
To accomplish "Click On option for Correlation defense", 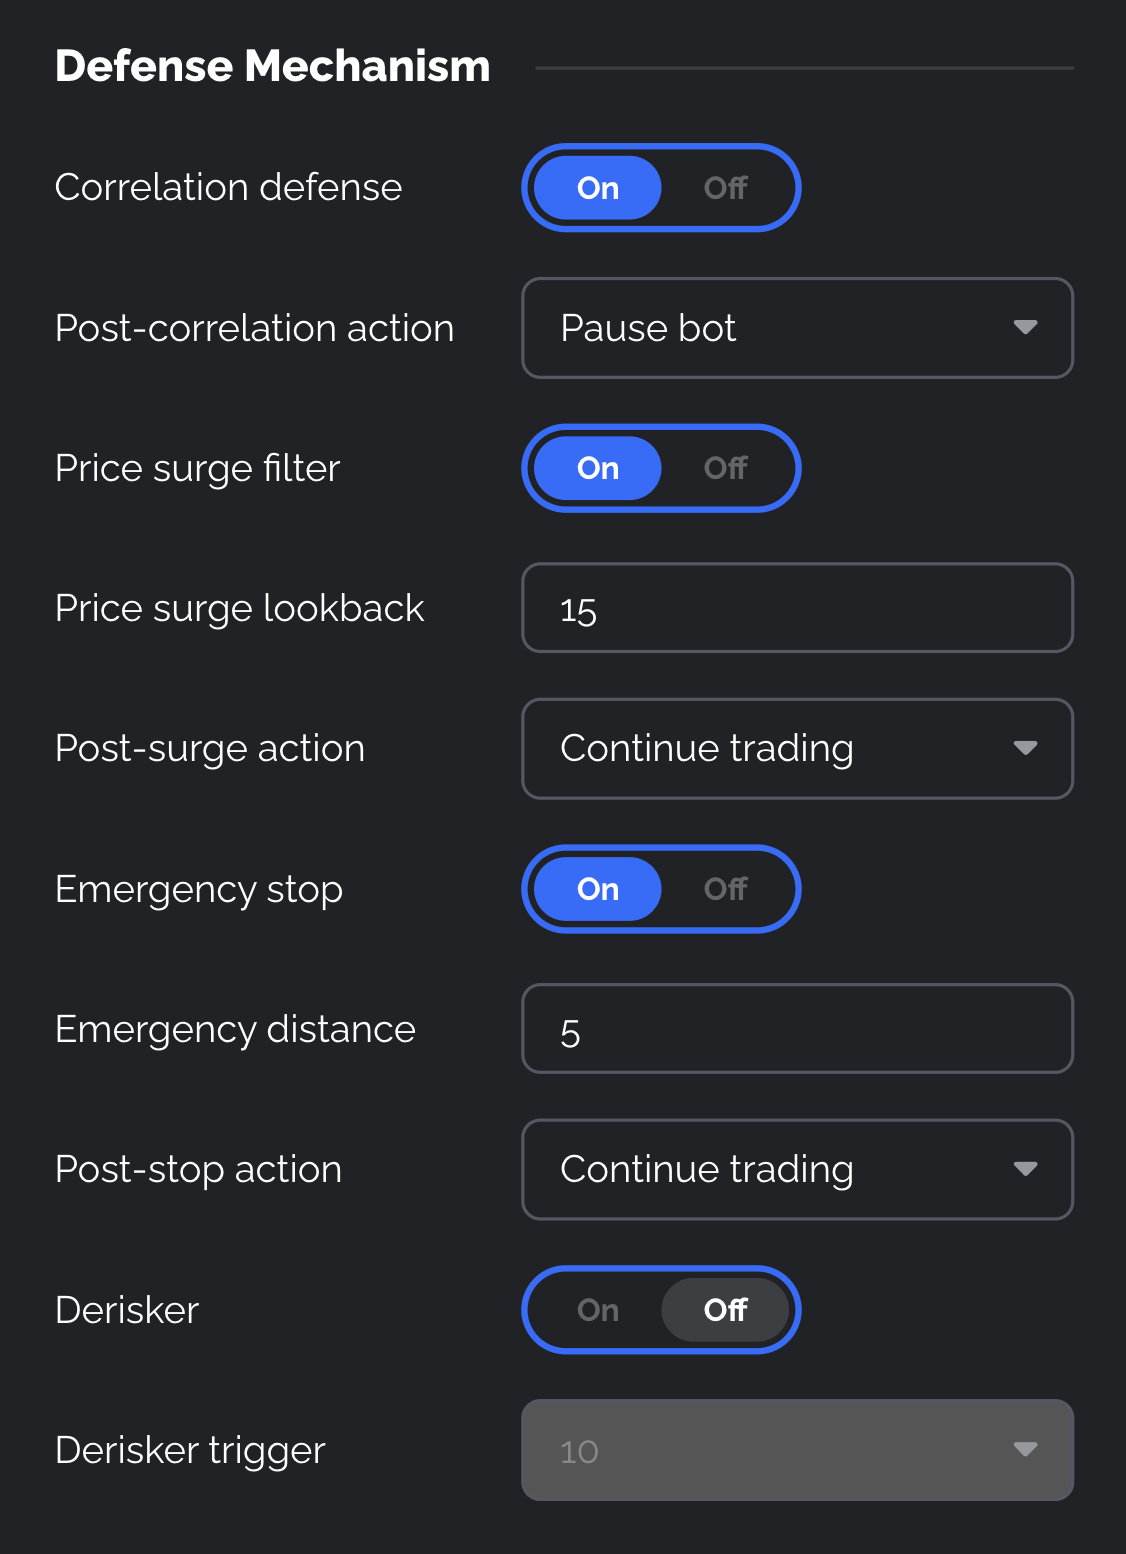I will click(x=598, y=188).
